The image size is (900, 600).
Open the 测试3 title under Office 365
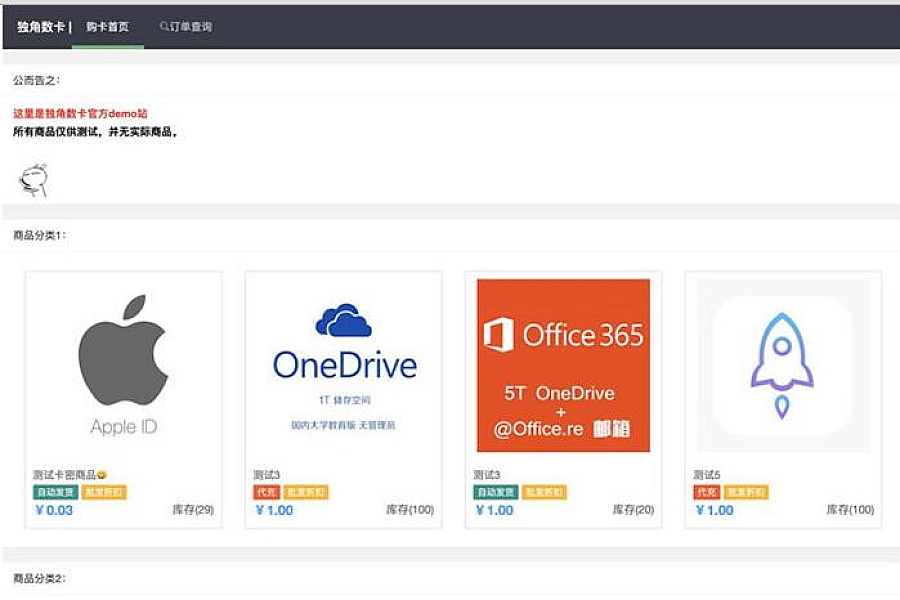click(x=487, y=475)
